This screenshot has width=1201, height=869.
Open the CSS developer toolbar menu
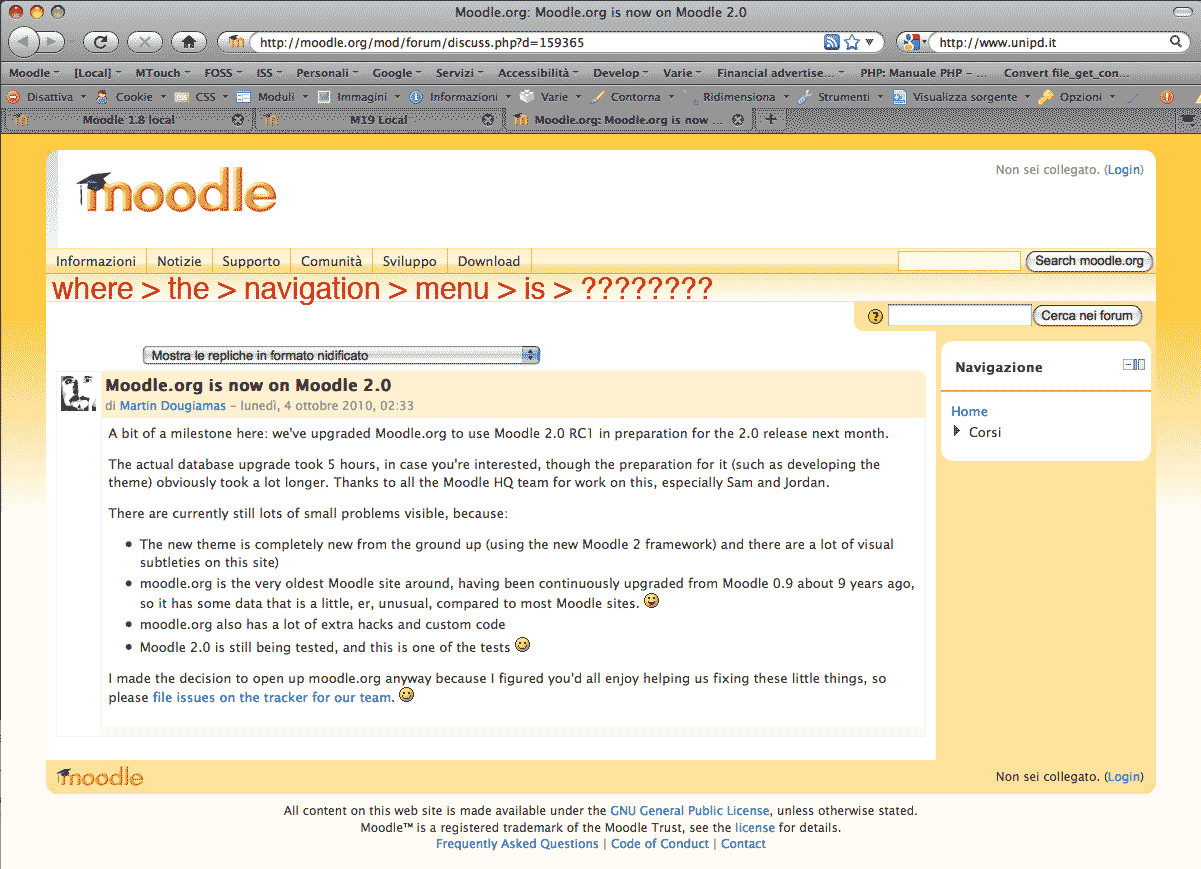[202, 97]
